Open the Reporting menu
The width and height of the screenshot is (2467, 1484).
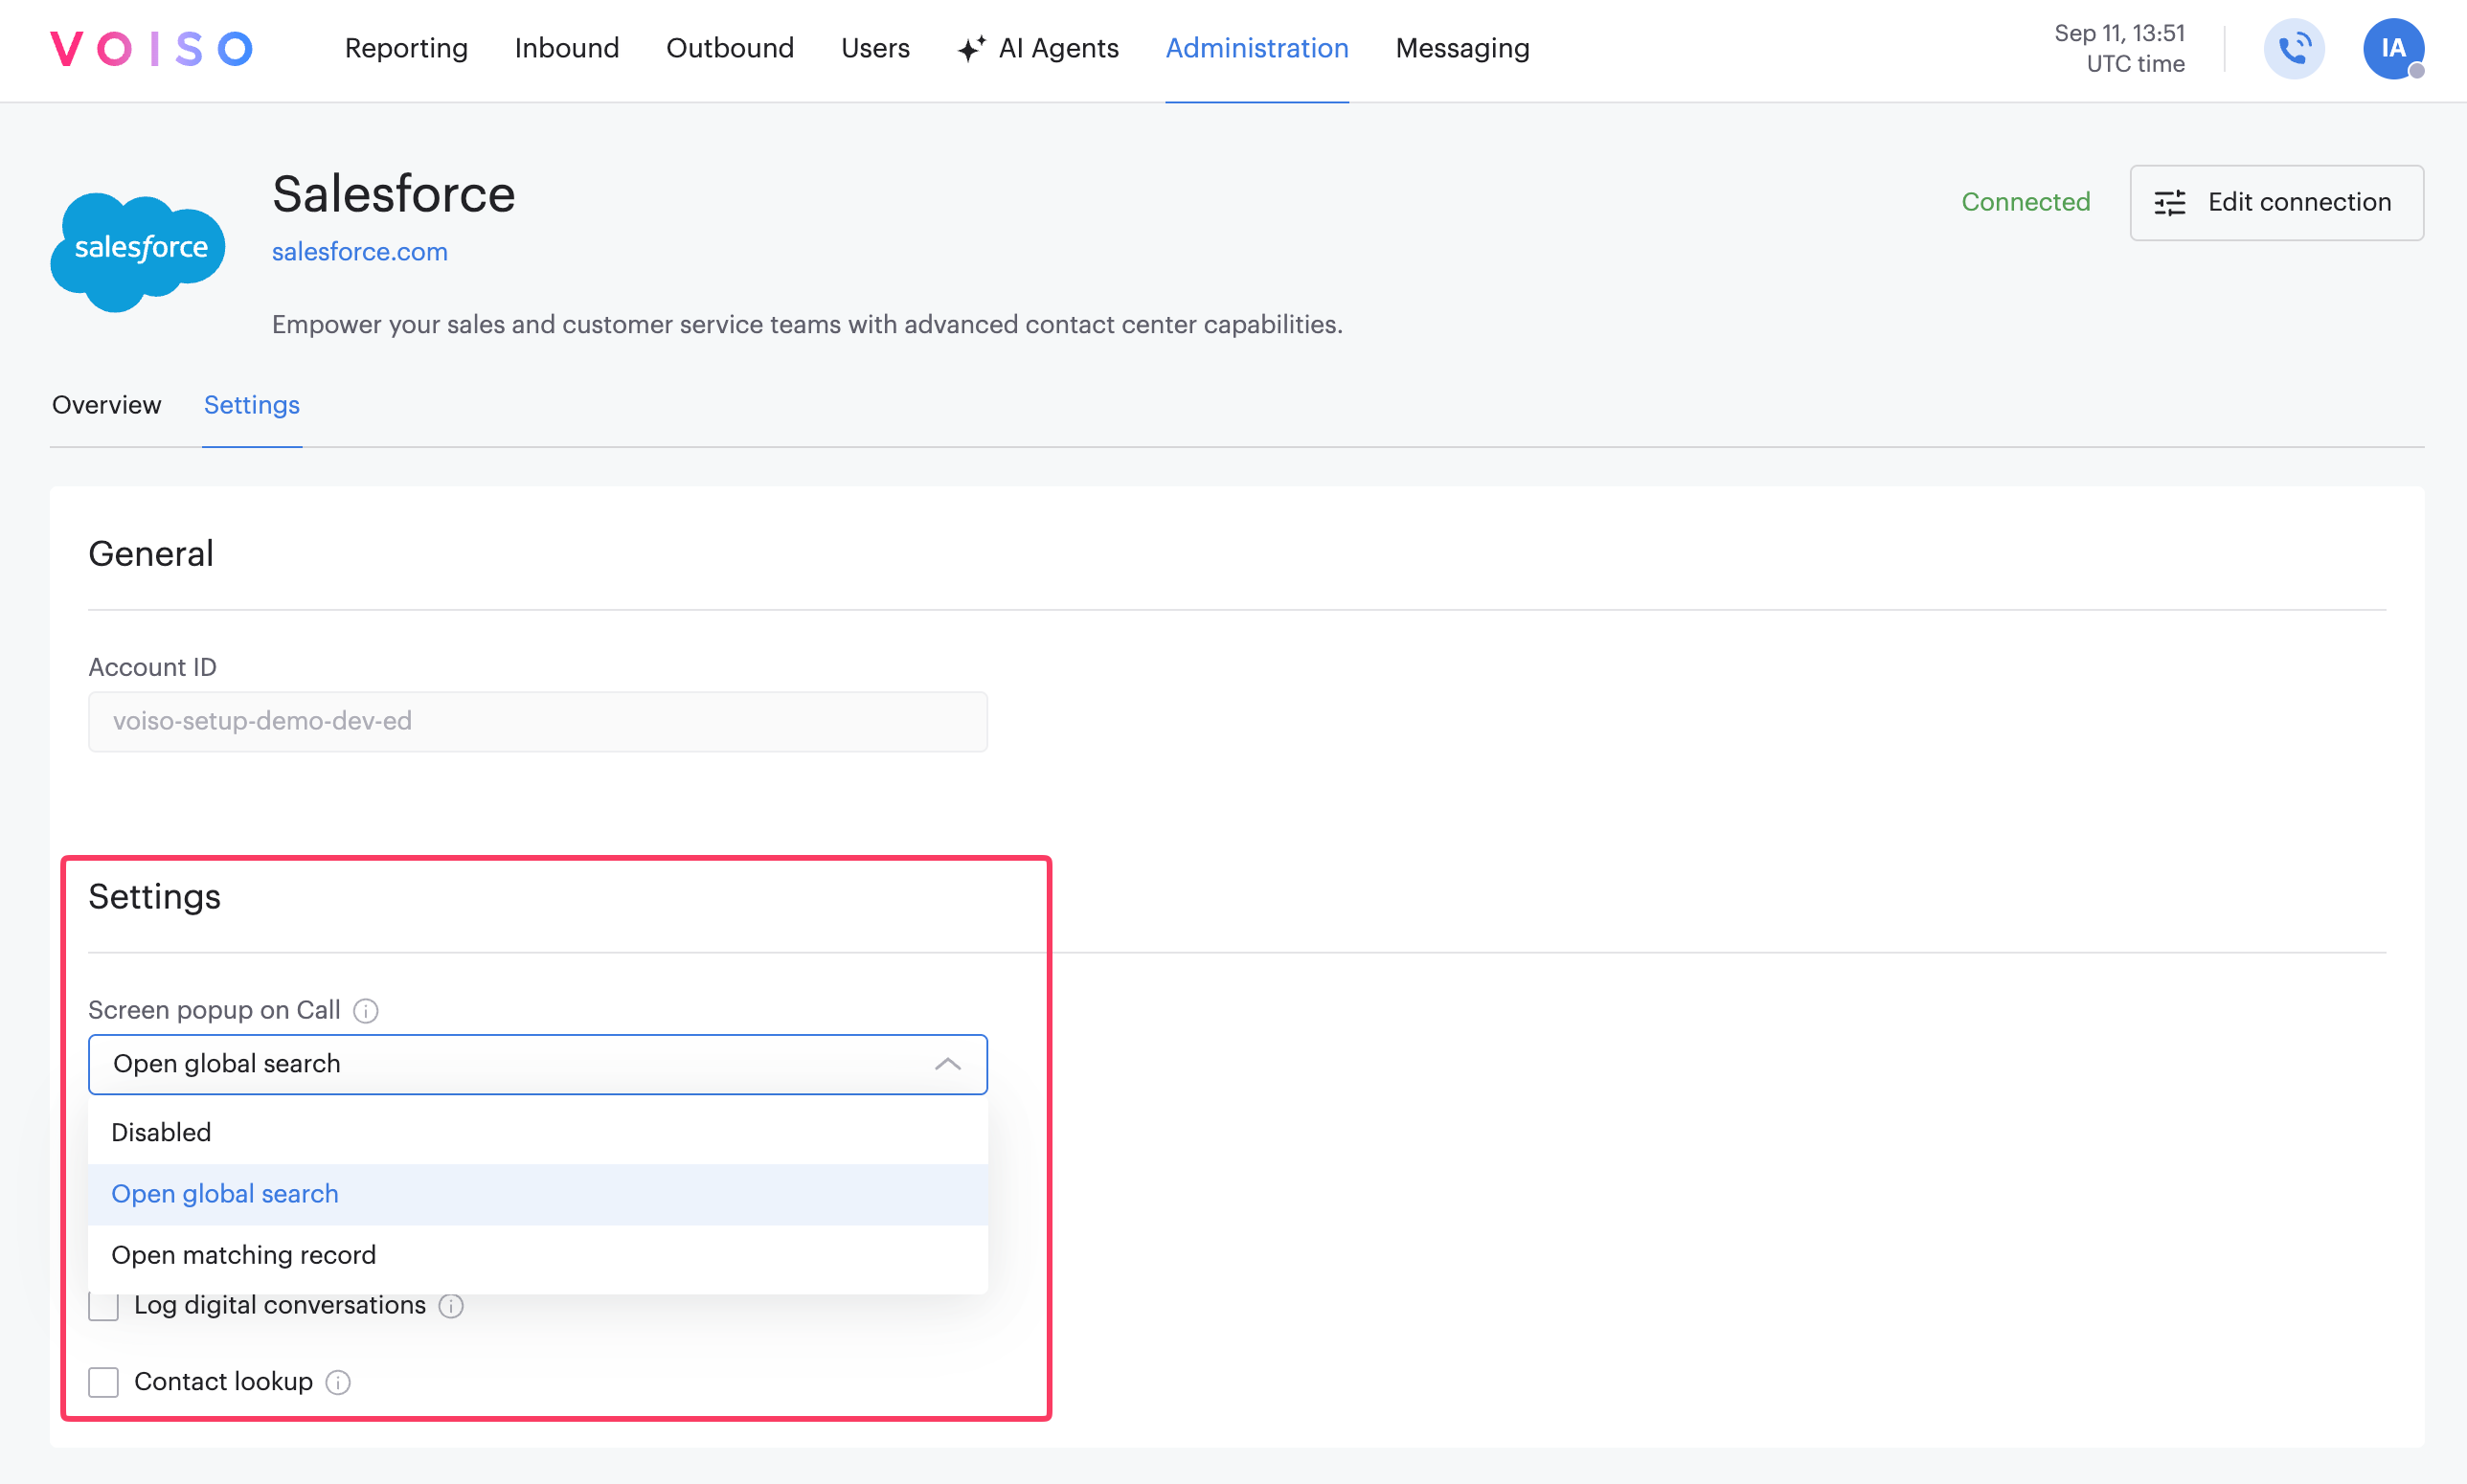(406, 48)
